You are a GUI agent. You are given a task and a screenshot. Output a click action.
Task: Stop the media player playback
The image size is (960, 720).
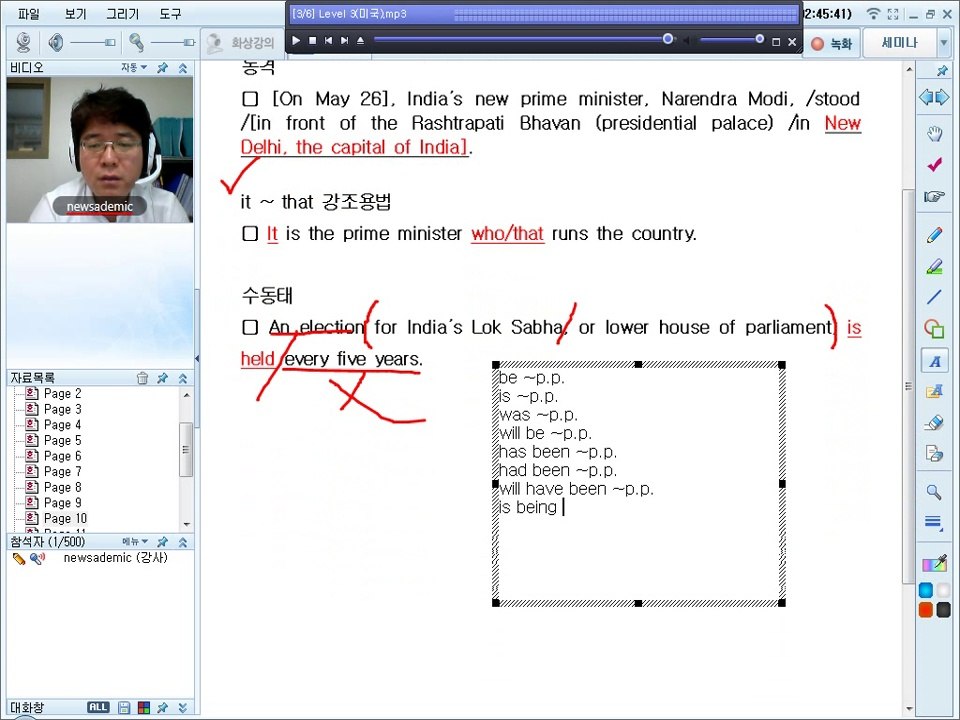tap(312, 40)
